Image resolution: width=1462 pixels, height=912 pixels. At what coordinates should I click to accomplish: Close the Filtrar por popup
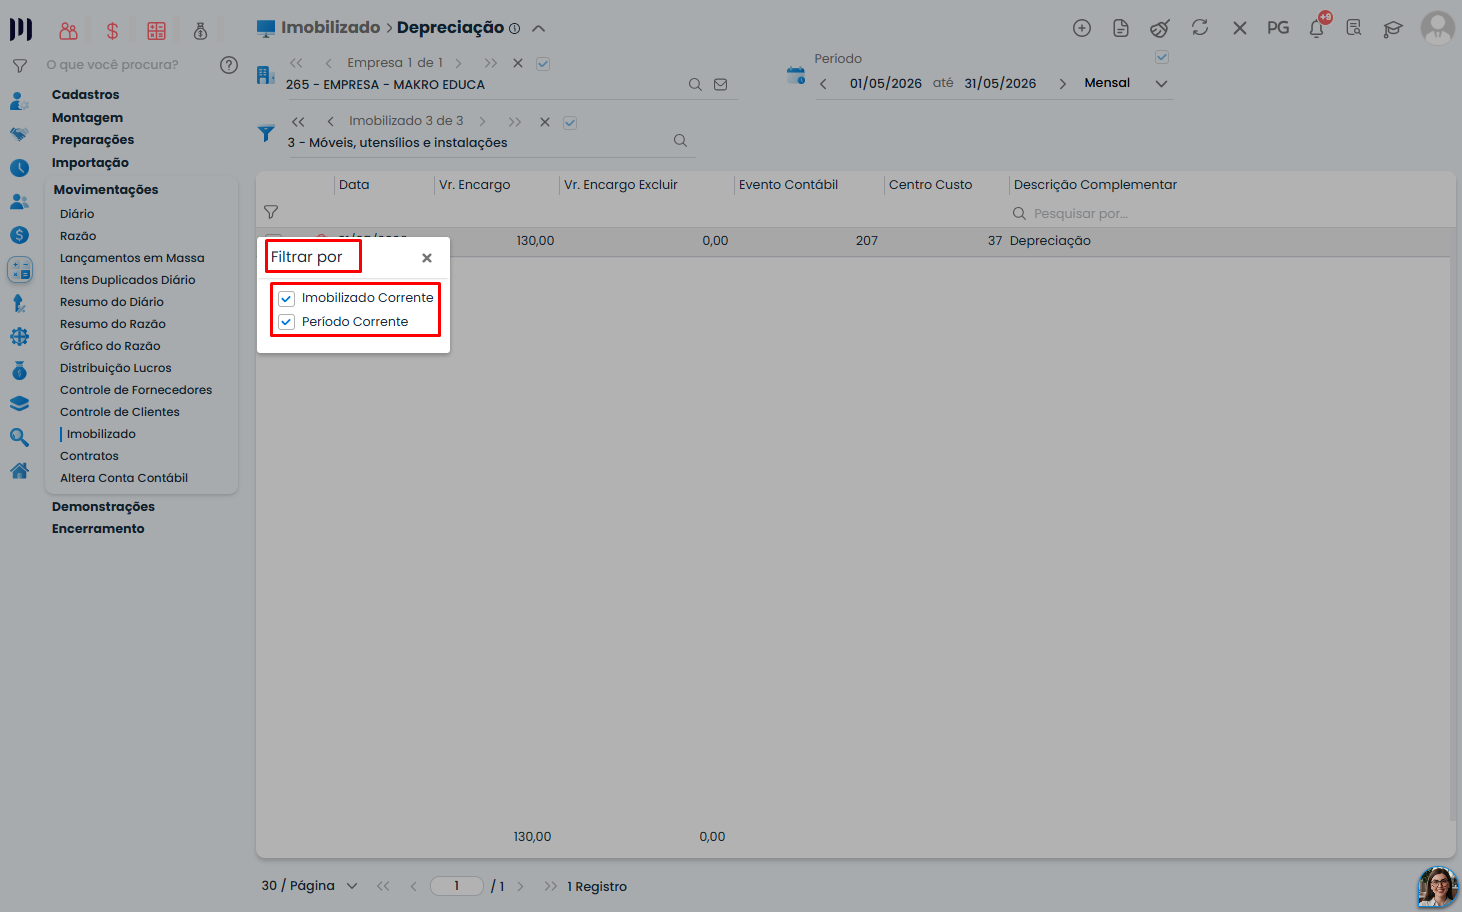point(427,258)
